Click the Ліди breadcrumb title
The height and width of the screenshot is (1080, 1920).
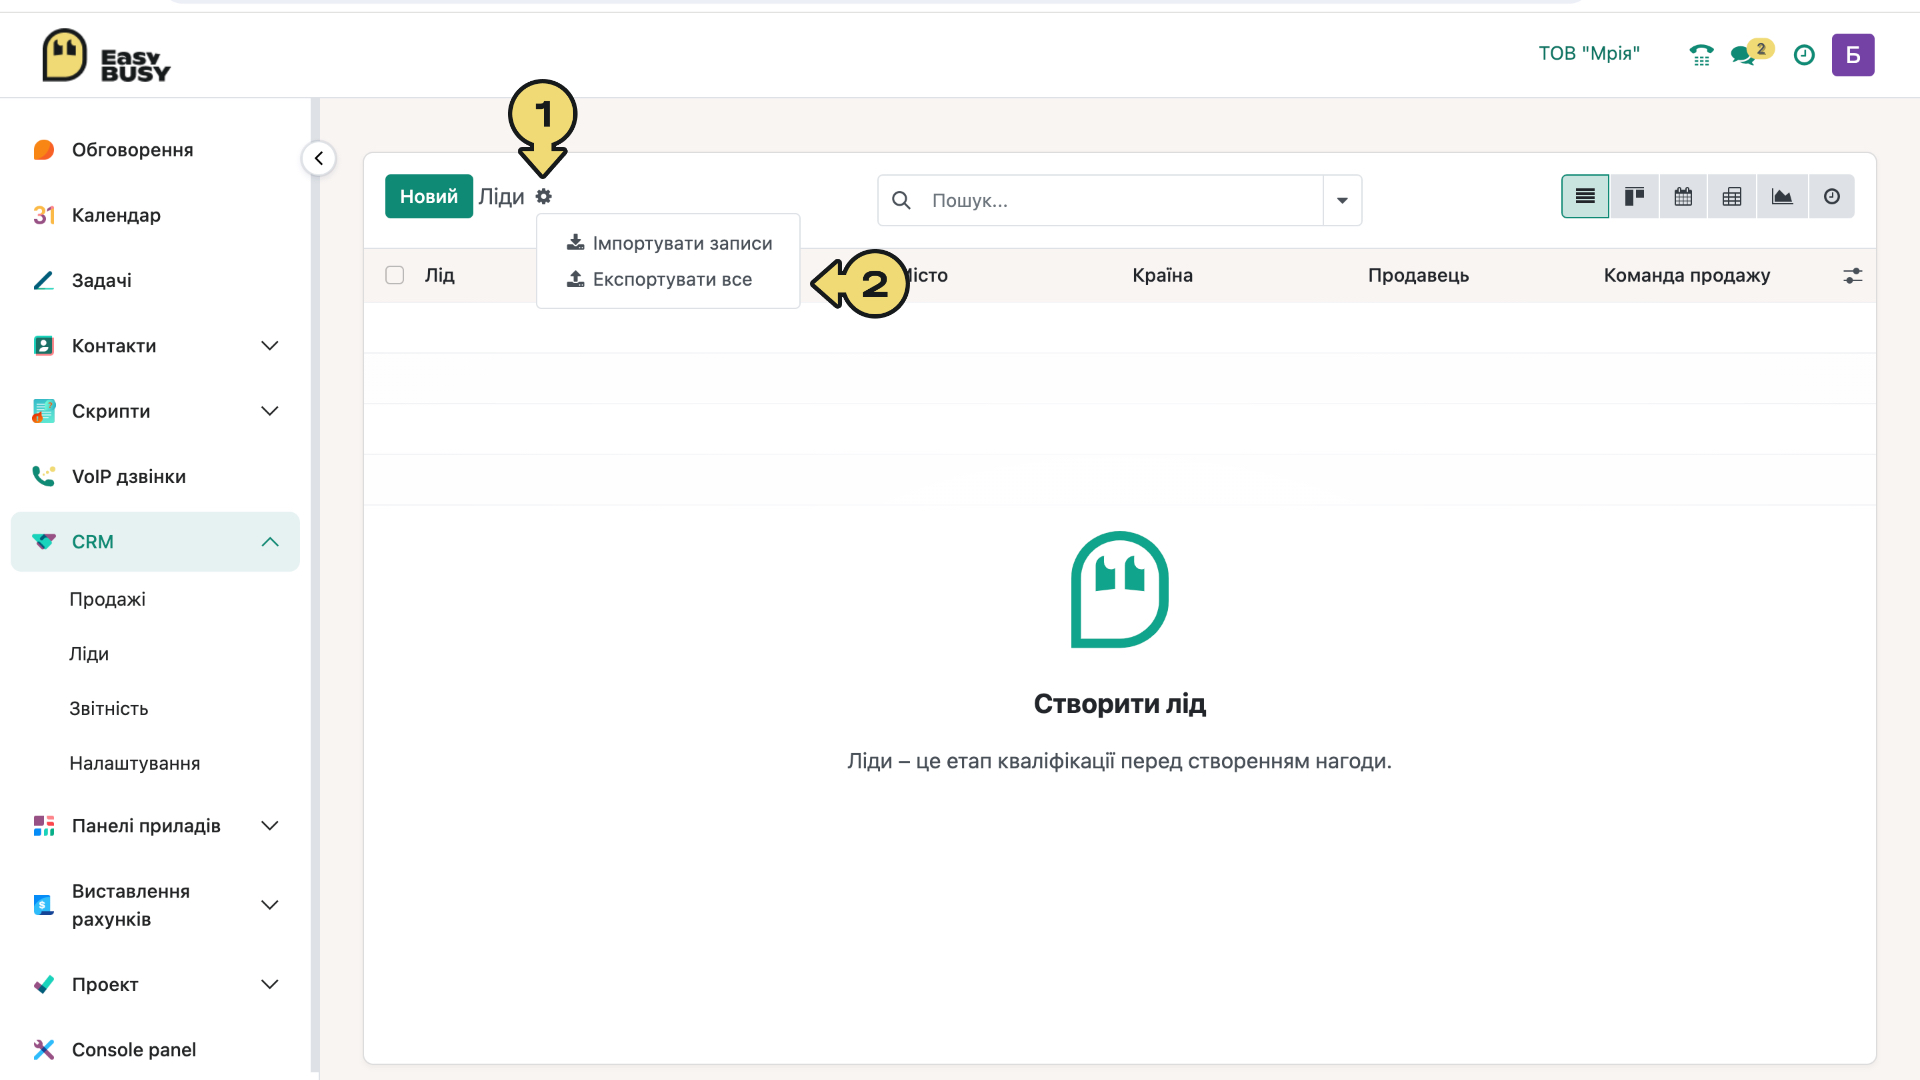point(501,197)
